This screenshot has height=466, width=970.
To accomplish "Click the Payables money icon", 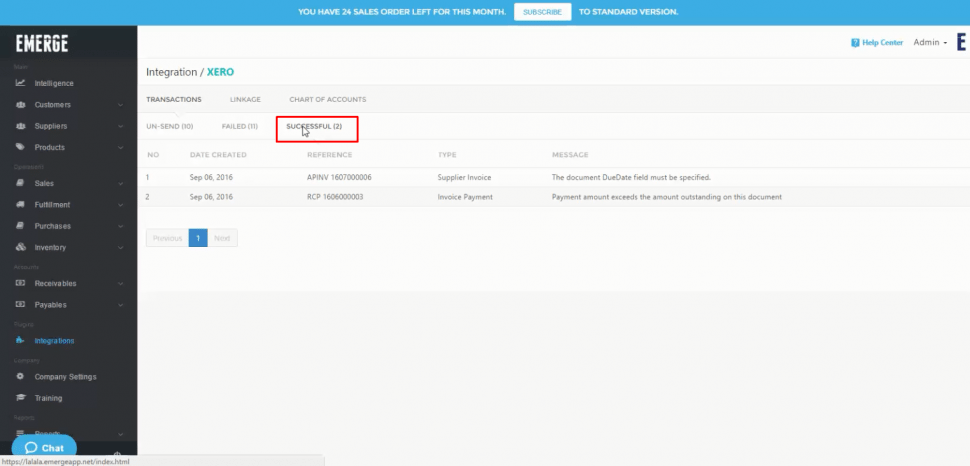I will pyautogui.click(x=20, y=304).
